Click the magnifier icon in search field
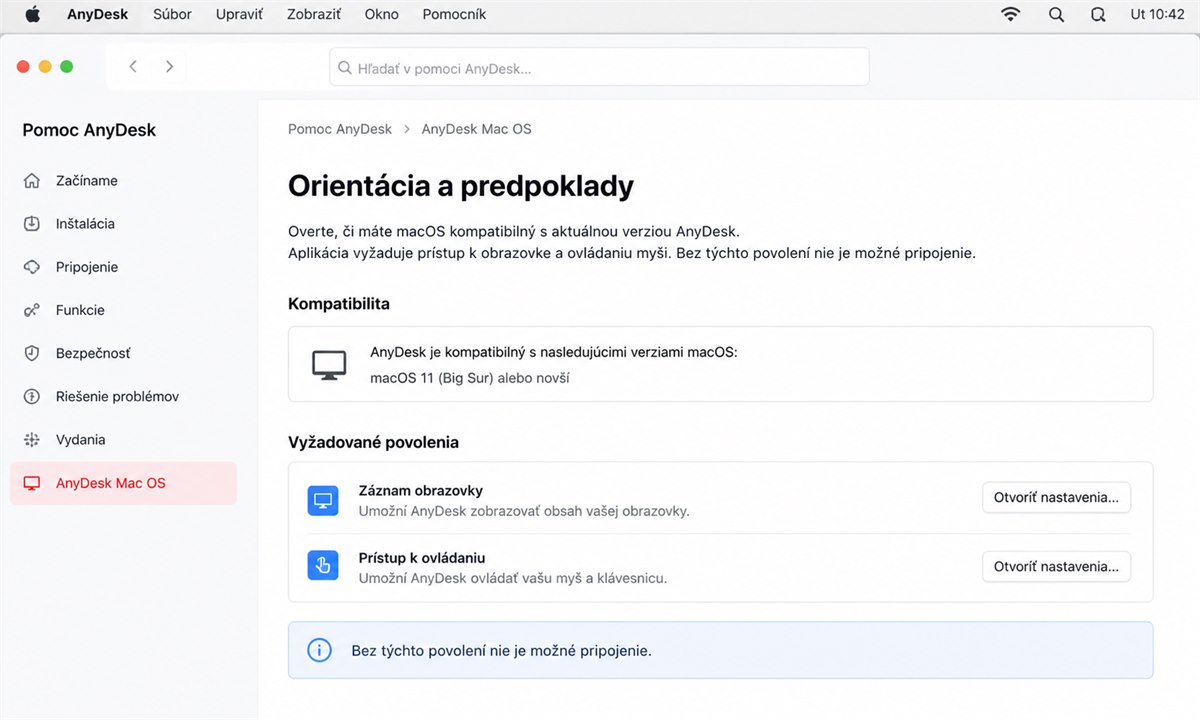1200x720 pixels. [345, 68]
